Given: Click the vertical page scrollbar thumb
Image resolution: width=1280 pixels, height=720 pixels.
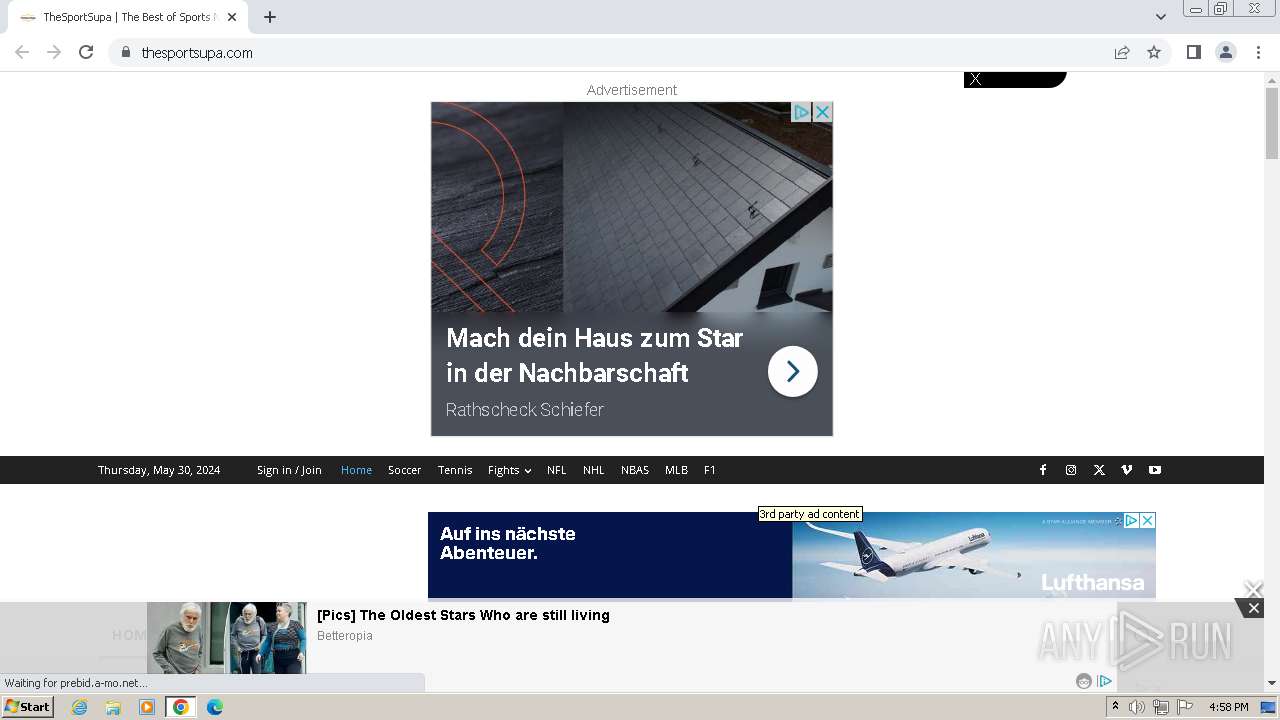Looking at the screenshot, I should tap(1272, 123).
